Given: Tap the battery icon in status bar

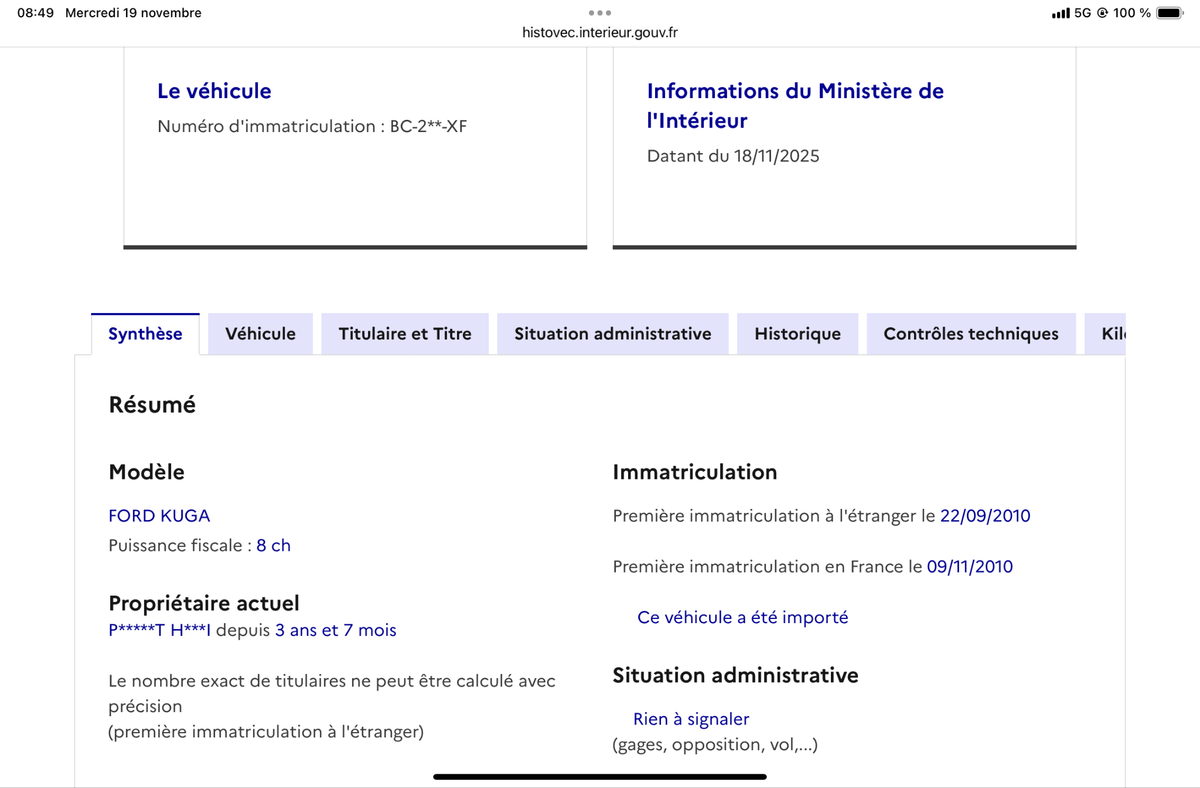Looking at the screenshot, I should coord(1169,13).
